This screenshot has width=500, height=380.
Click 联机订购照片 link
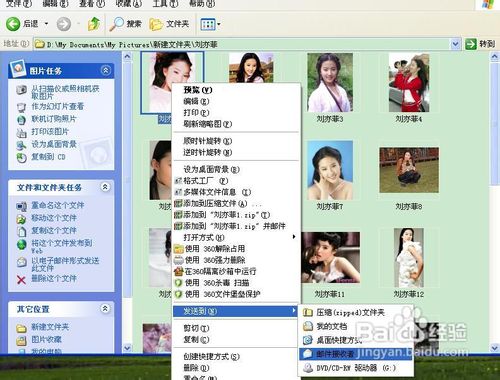[x=54, y=119]
